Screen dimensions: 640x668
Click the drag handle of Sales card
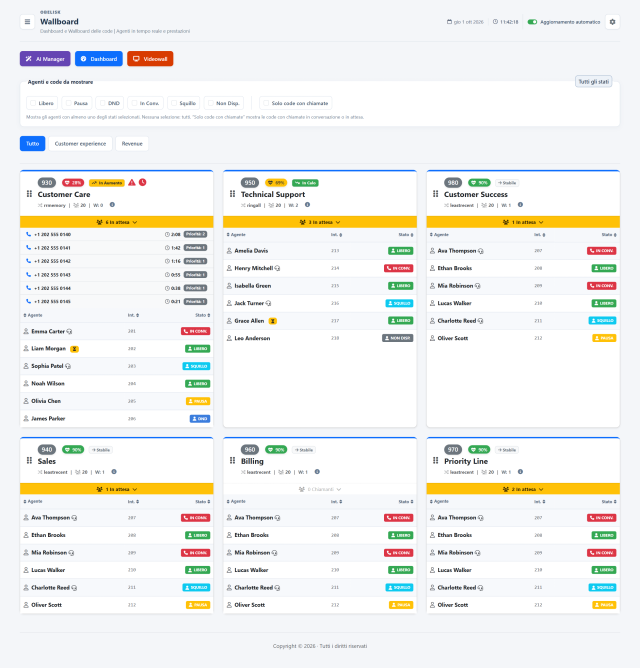[x=29, y=461]
